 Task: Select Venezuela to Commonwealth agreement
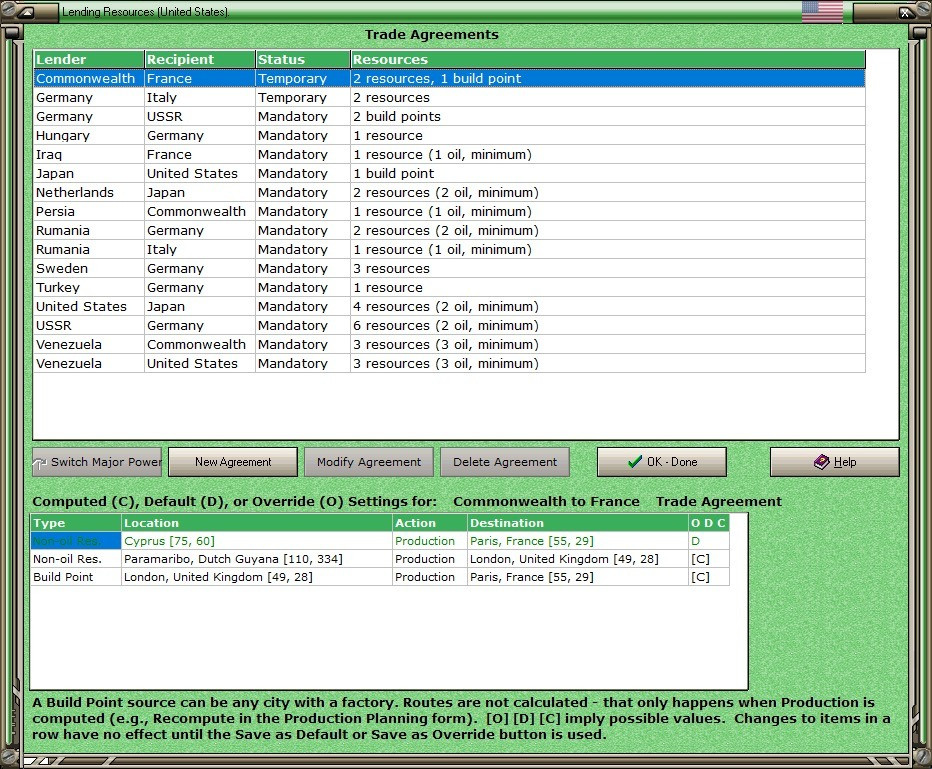[449, 345]
